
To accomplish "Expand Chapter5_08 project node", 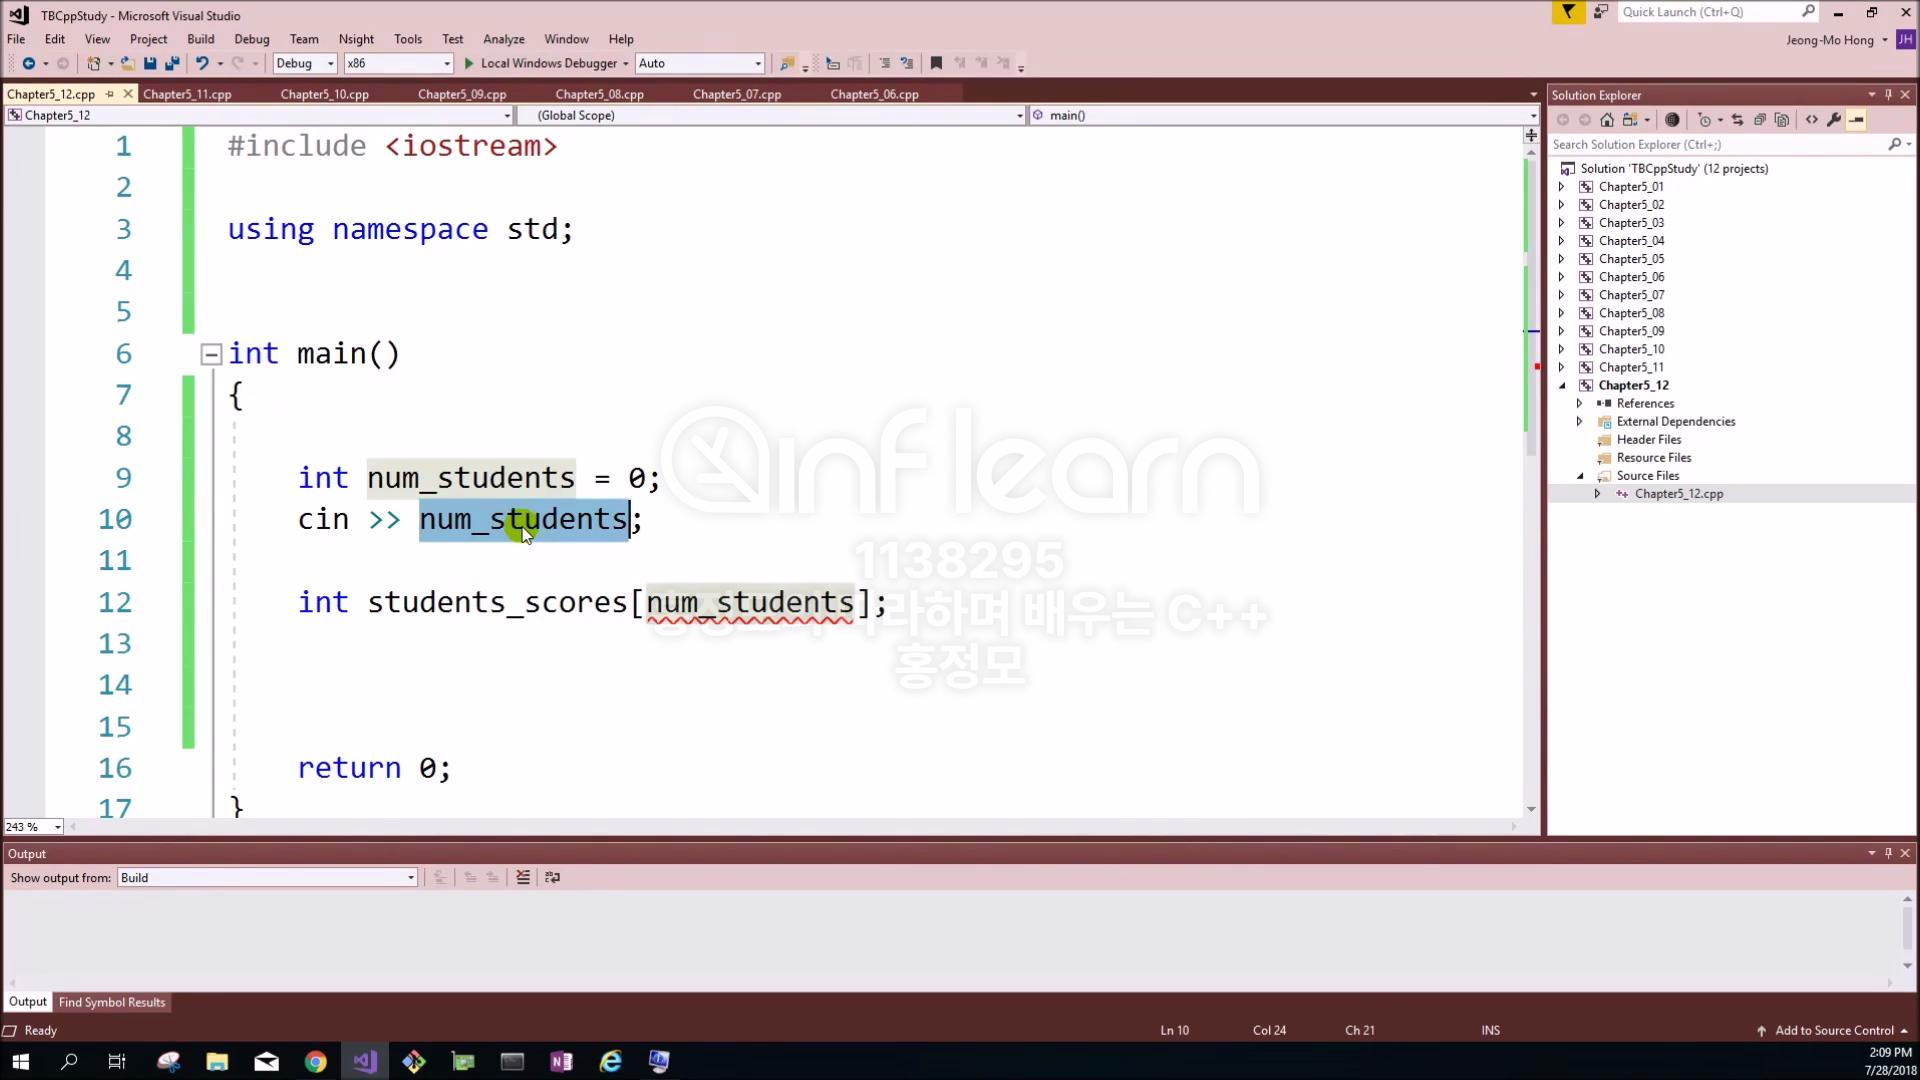I will click(1562, 313).
